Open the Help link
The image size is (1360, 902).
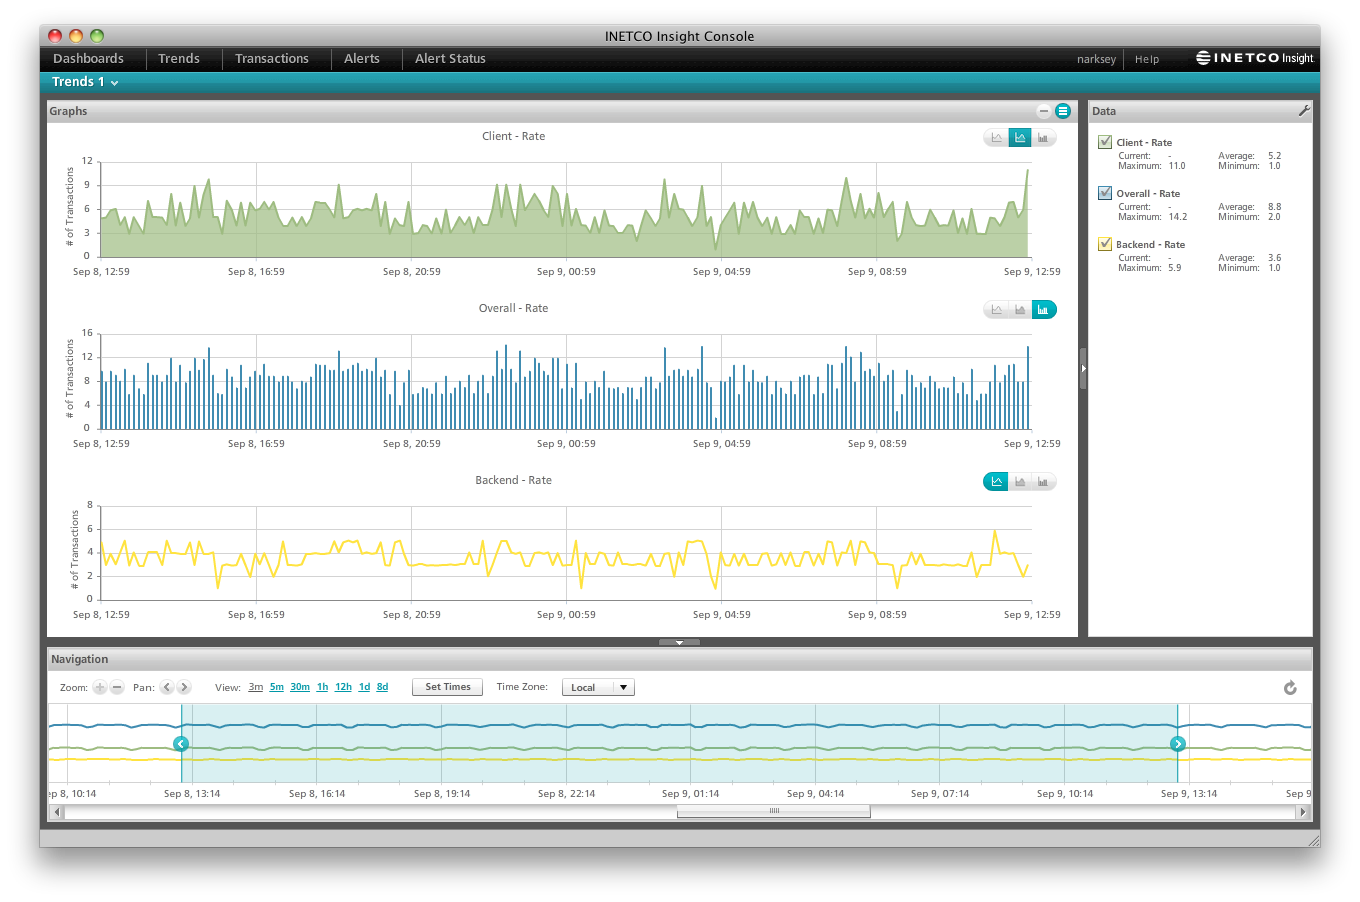[1147, 59]
